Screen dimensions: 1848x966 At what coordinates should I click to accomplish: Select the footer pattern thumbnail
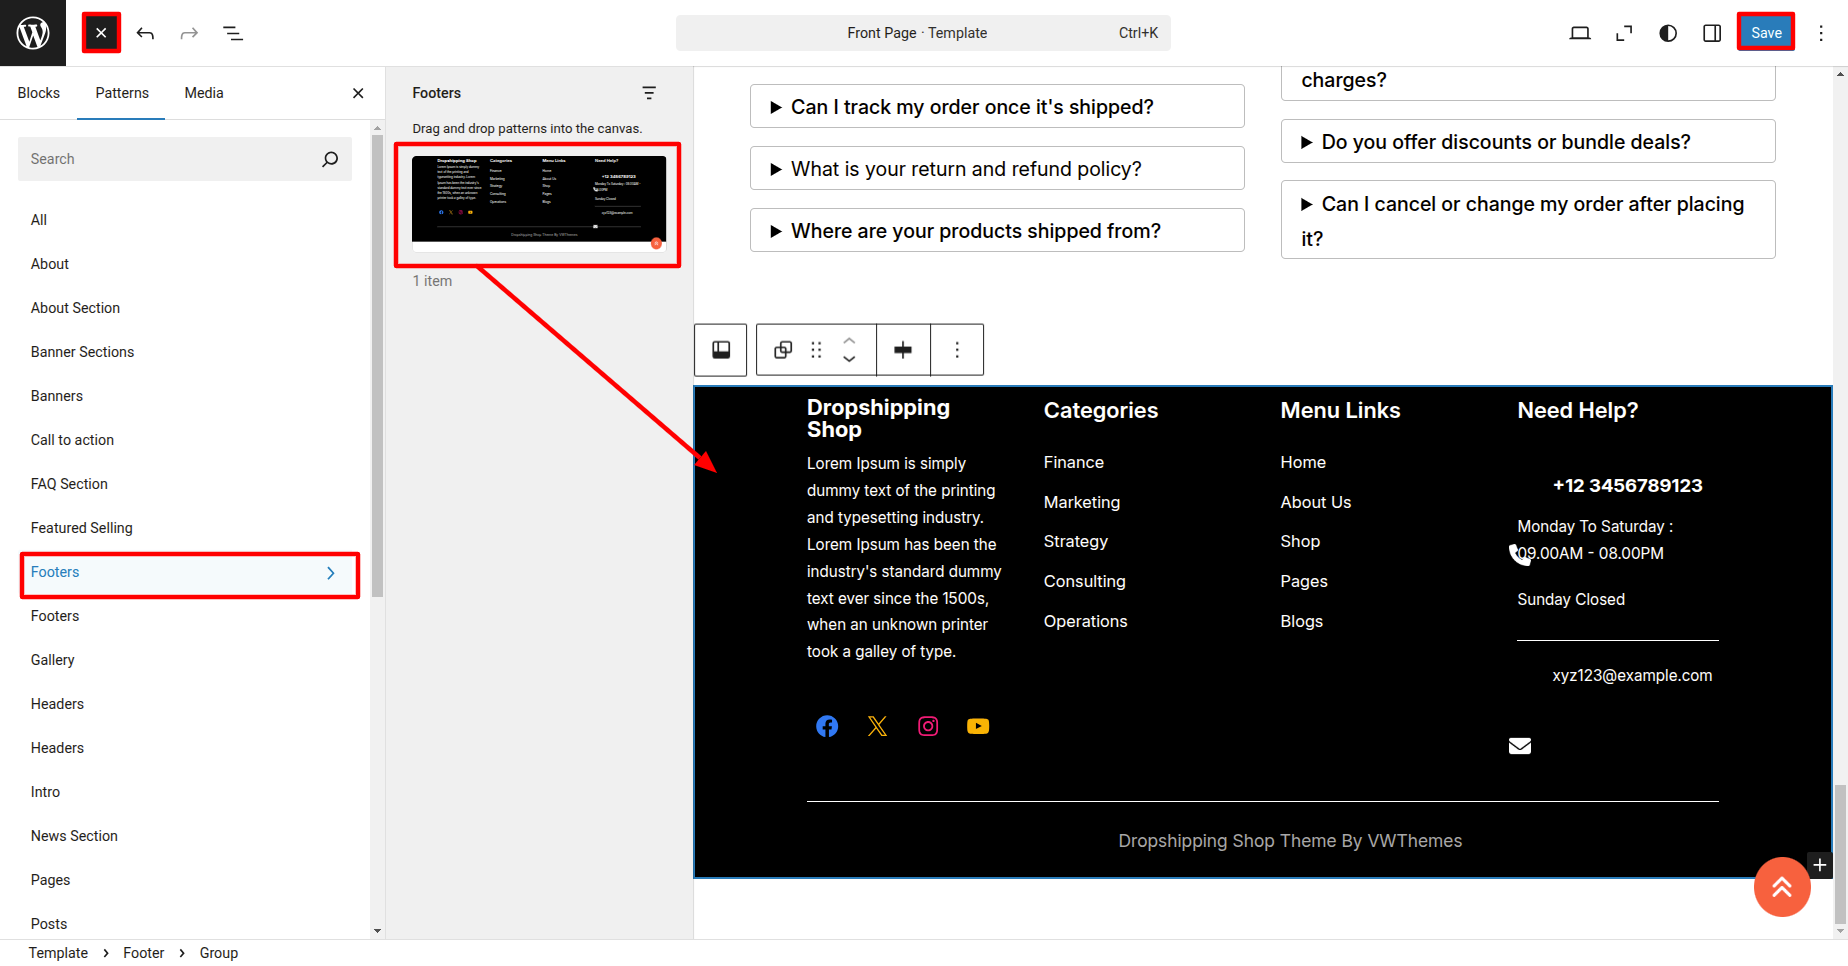click(538, 199)
